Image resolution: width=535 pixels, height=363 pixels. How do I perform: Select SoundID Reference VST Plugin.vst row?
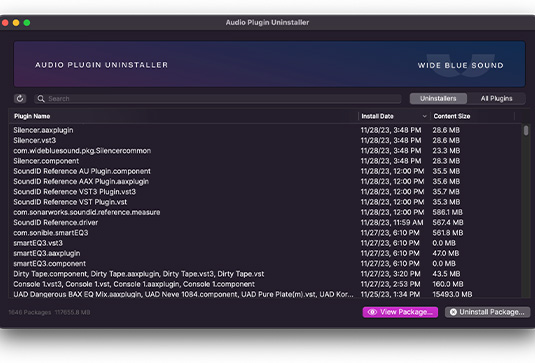[265, 202]
